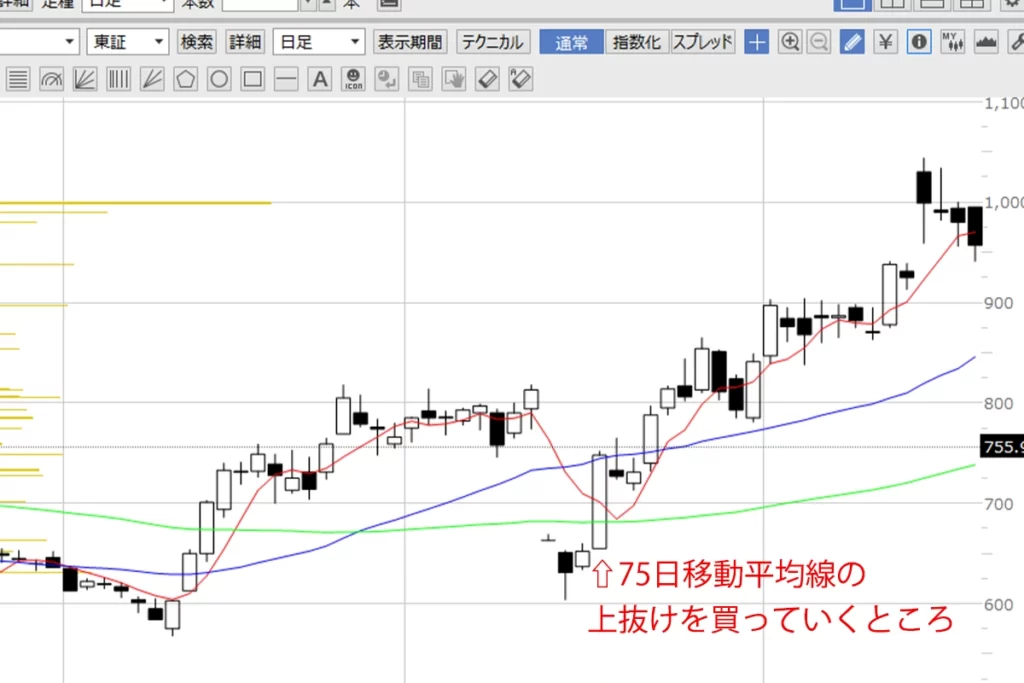Click the zoom in magnifier icon

point(789,42)
